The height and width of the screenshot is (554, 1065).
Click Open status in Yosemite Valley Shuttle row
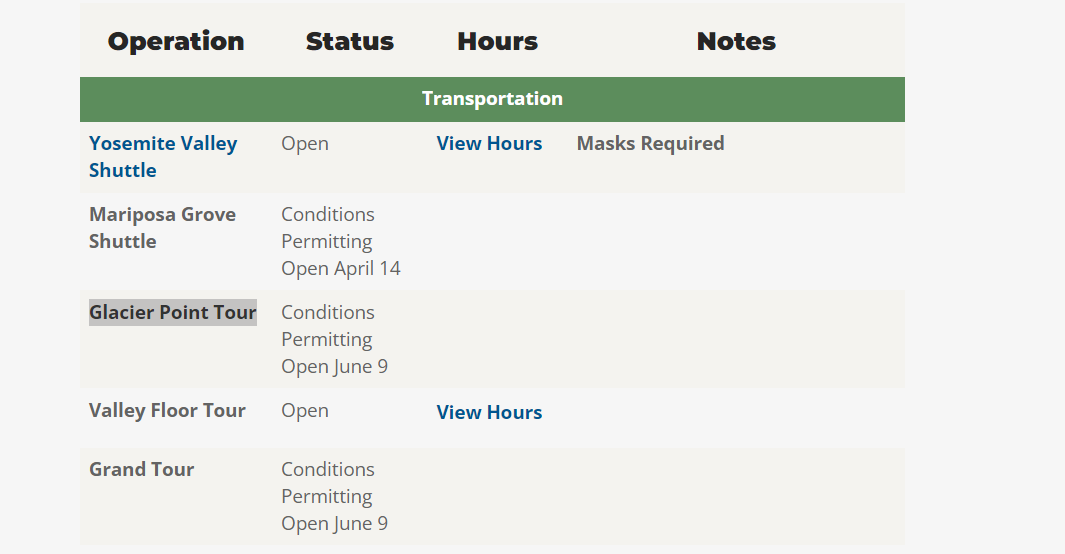pos(305,144)
